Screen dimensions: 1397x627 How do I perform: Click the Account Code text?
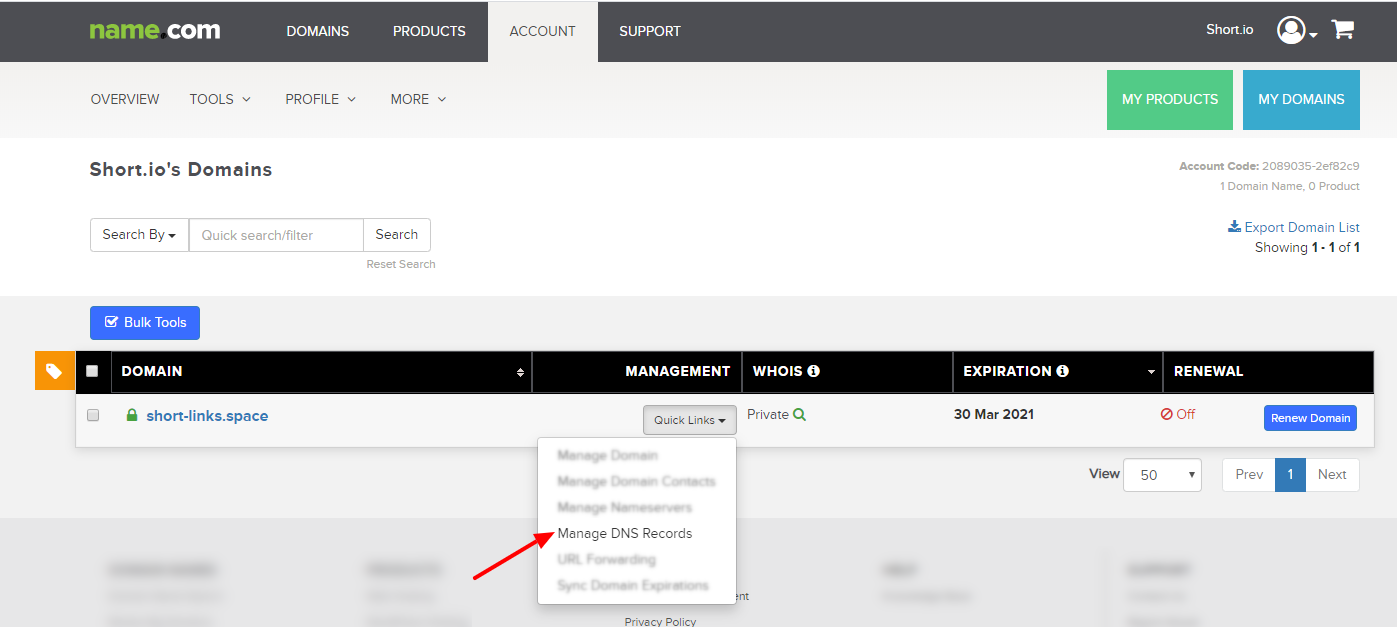coord(1269,166)
